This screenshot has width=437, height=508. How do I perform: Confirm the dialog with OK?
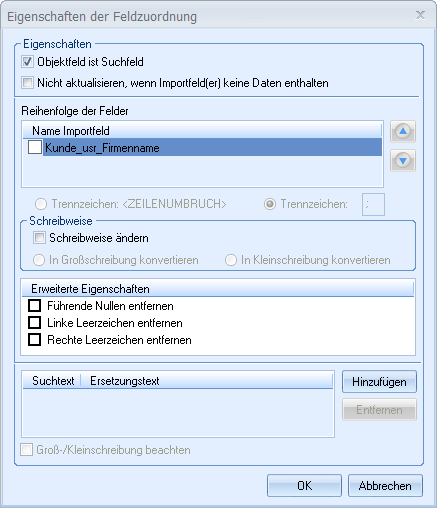[x=304, y=486]
